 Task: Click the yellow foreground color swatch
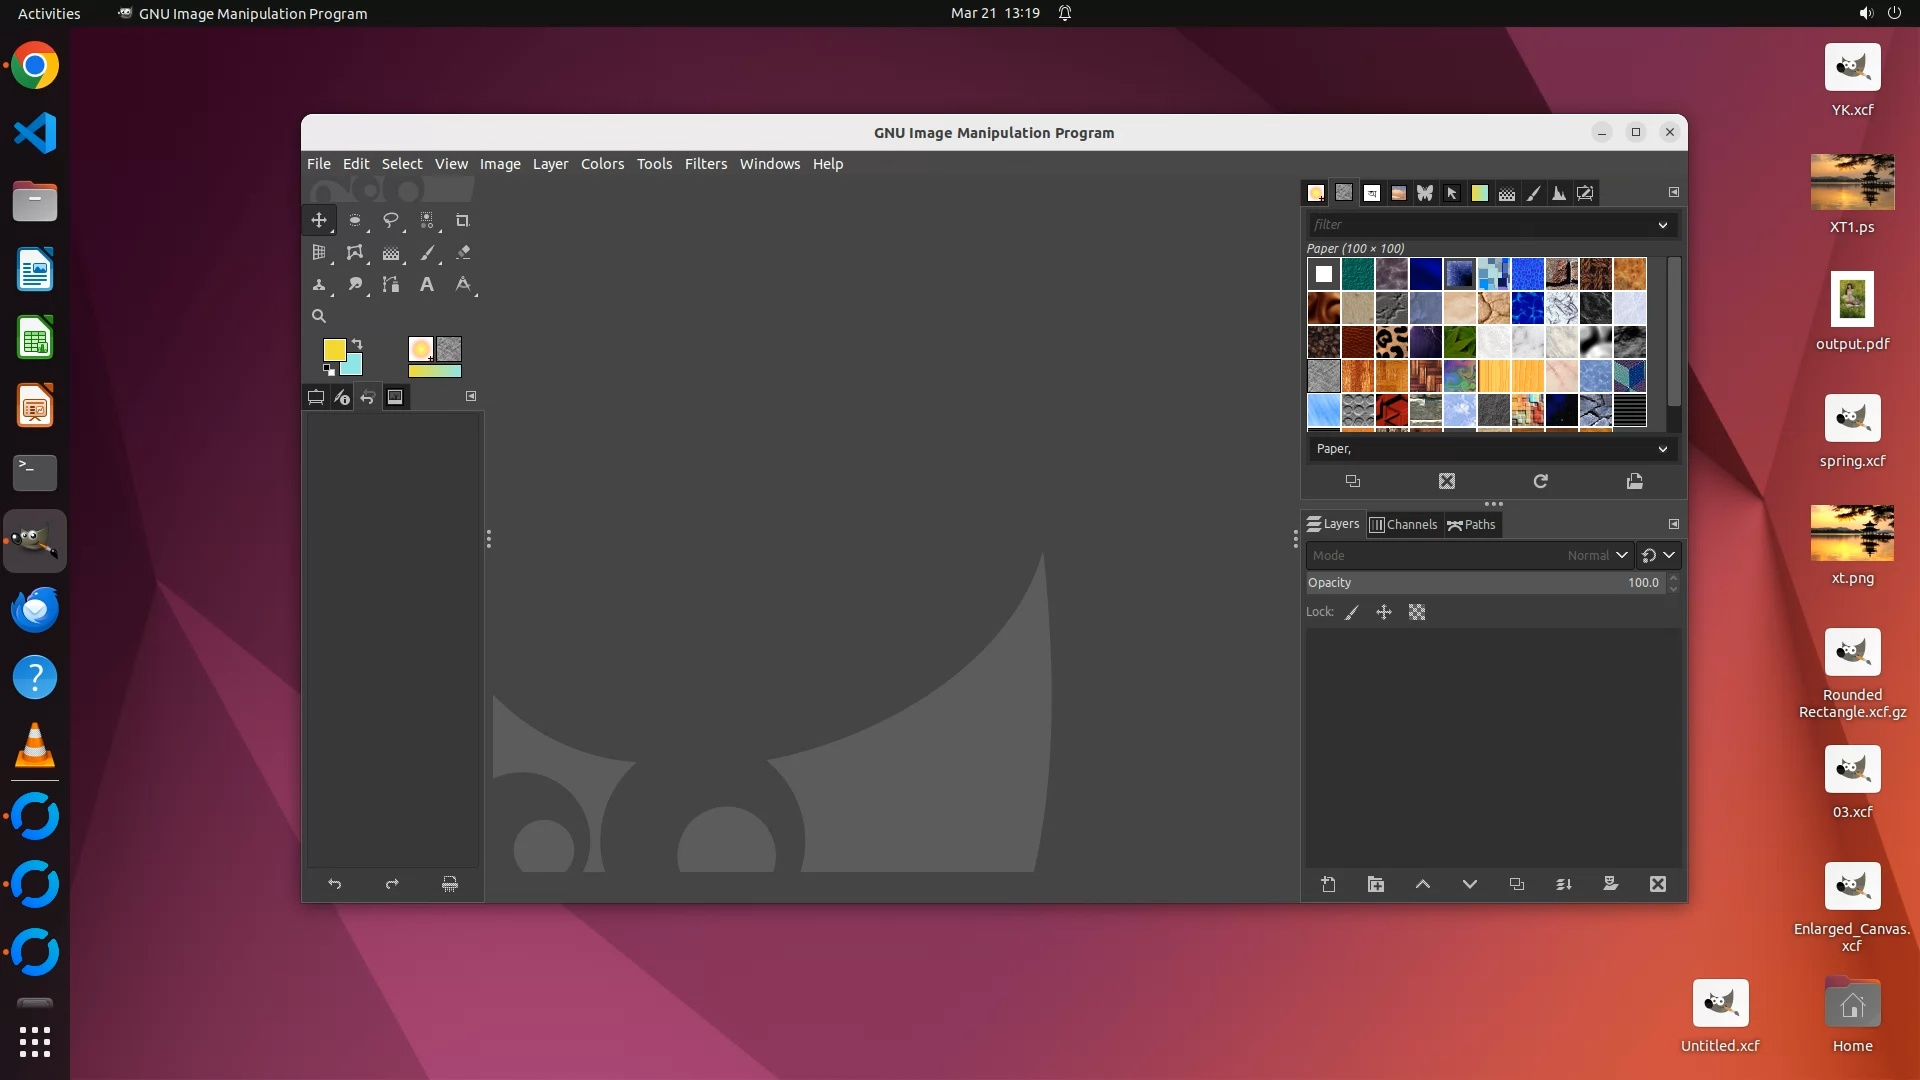point(333,348)
